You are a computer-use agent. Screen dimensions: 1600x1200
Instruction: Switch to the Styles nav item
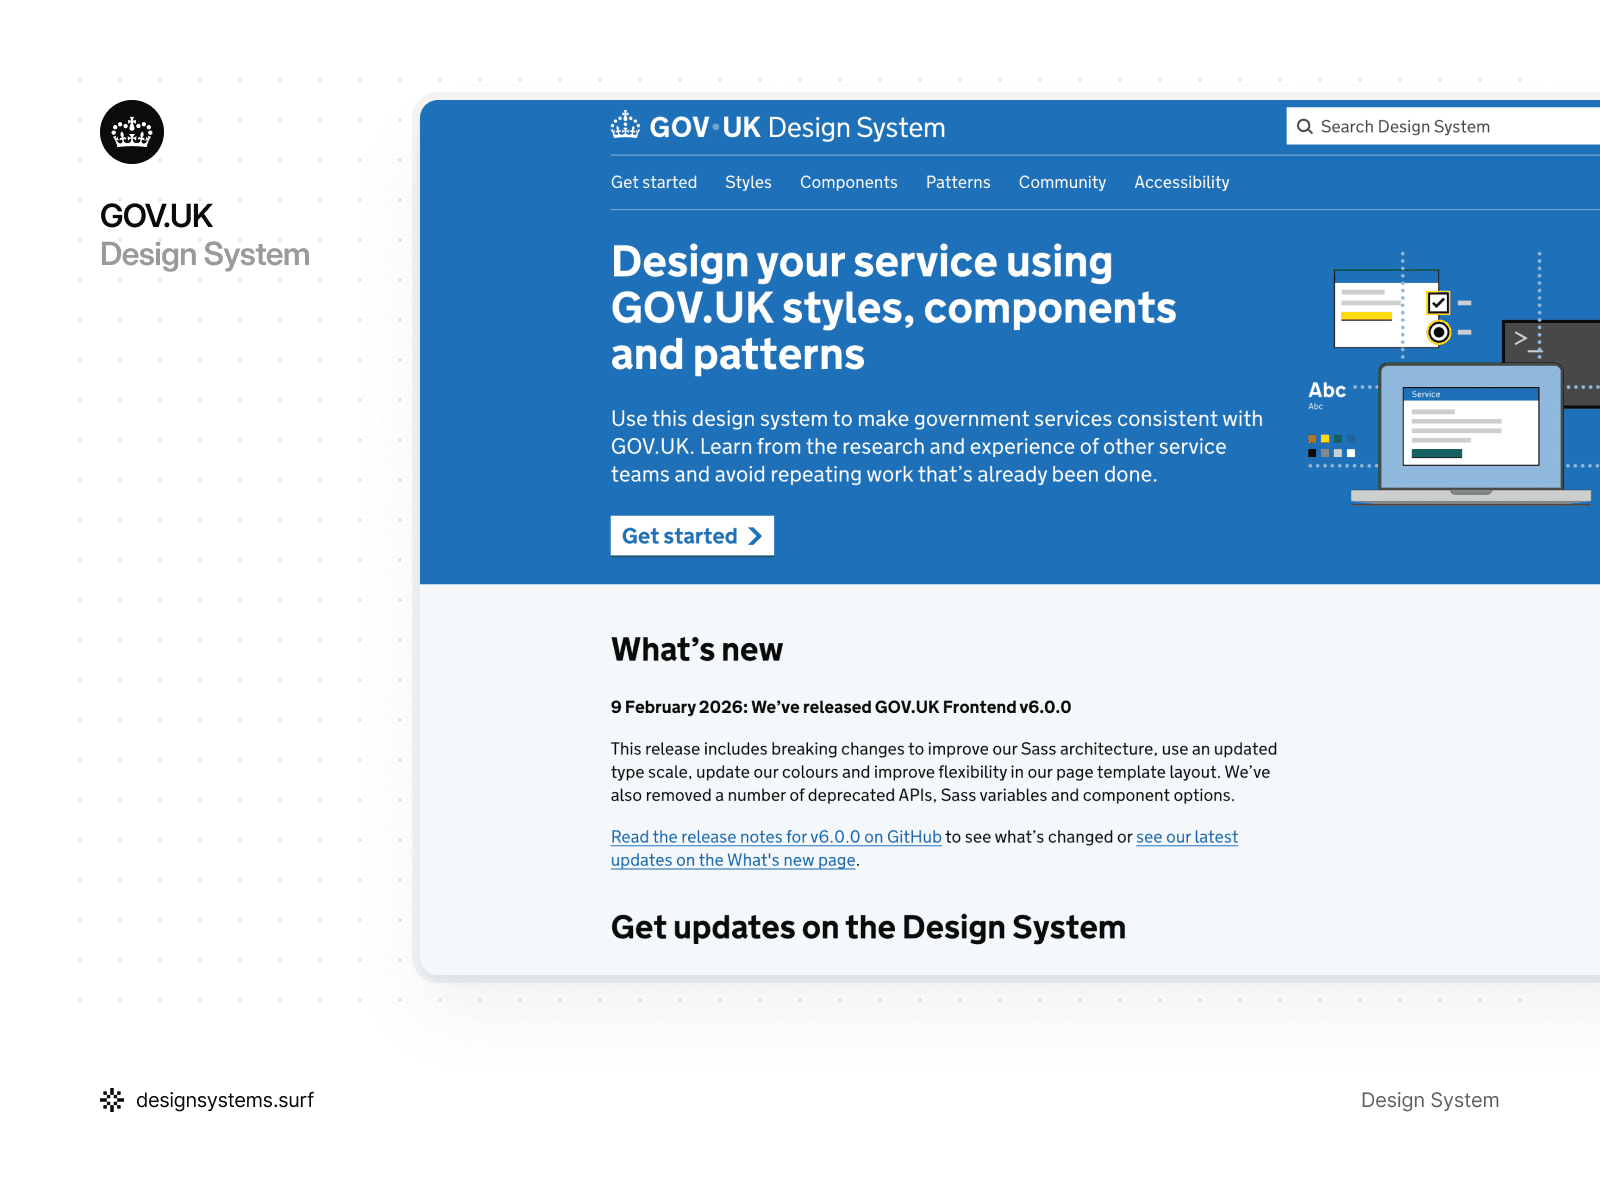click(x=748, y=182)
